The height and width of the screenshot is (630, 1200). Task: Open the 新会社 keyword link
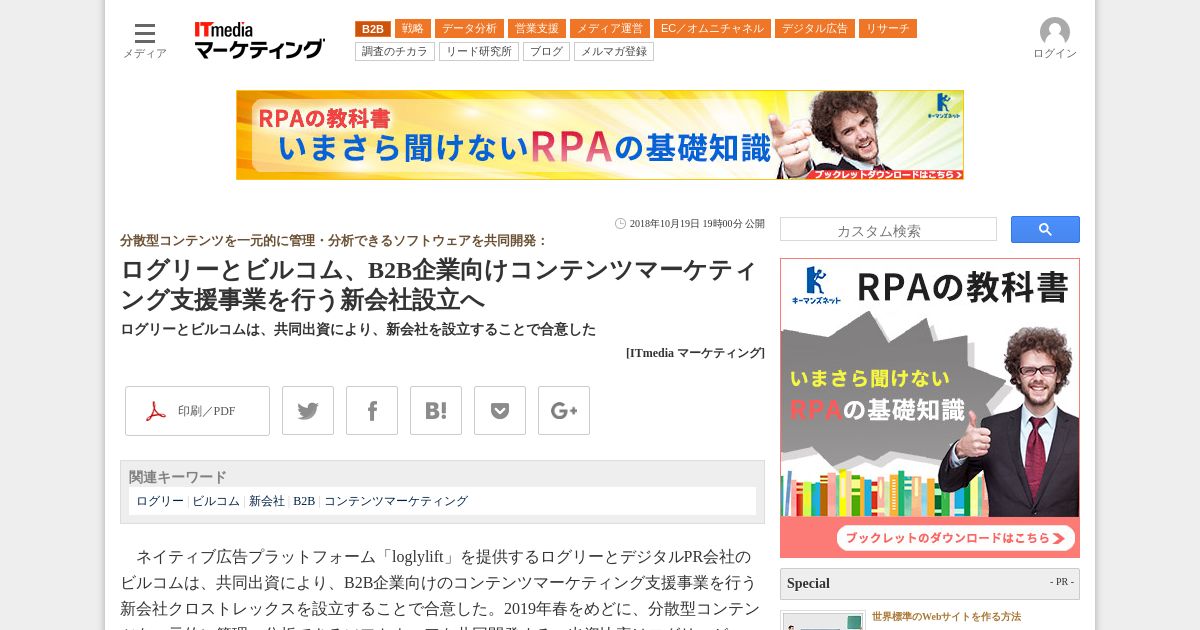coord(267,501)
